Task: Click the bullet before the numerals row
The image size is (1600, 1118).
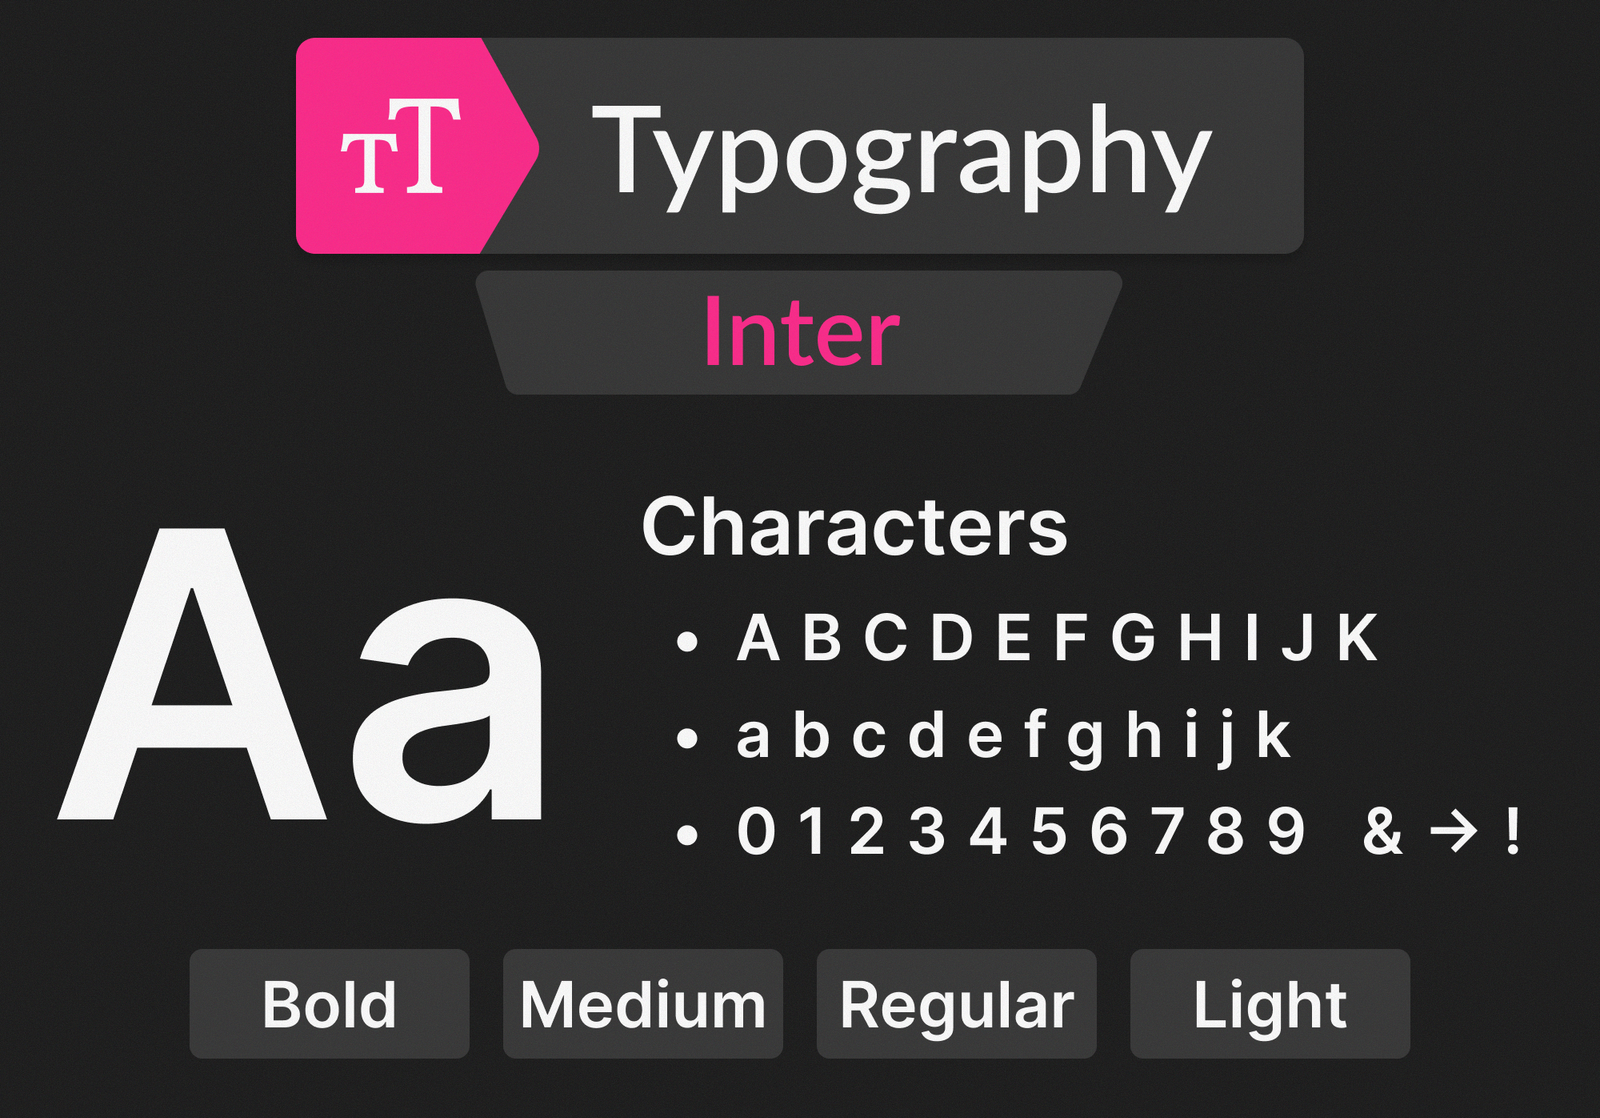Action: (x=686, y=834)
